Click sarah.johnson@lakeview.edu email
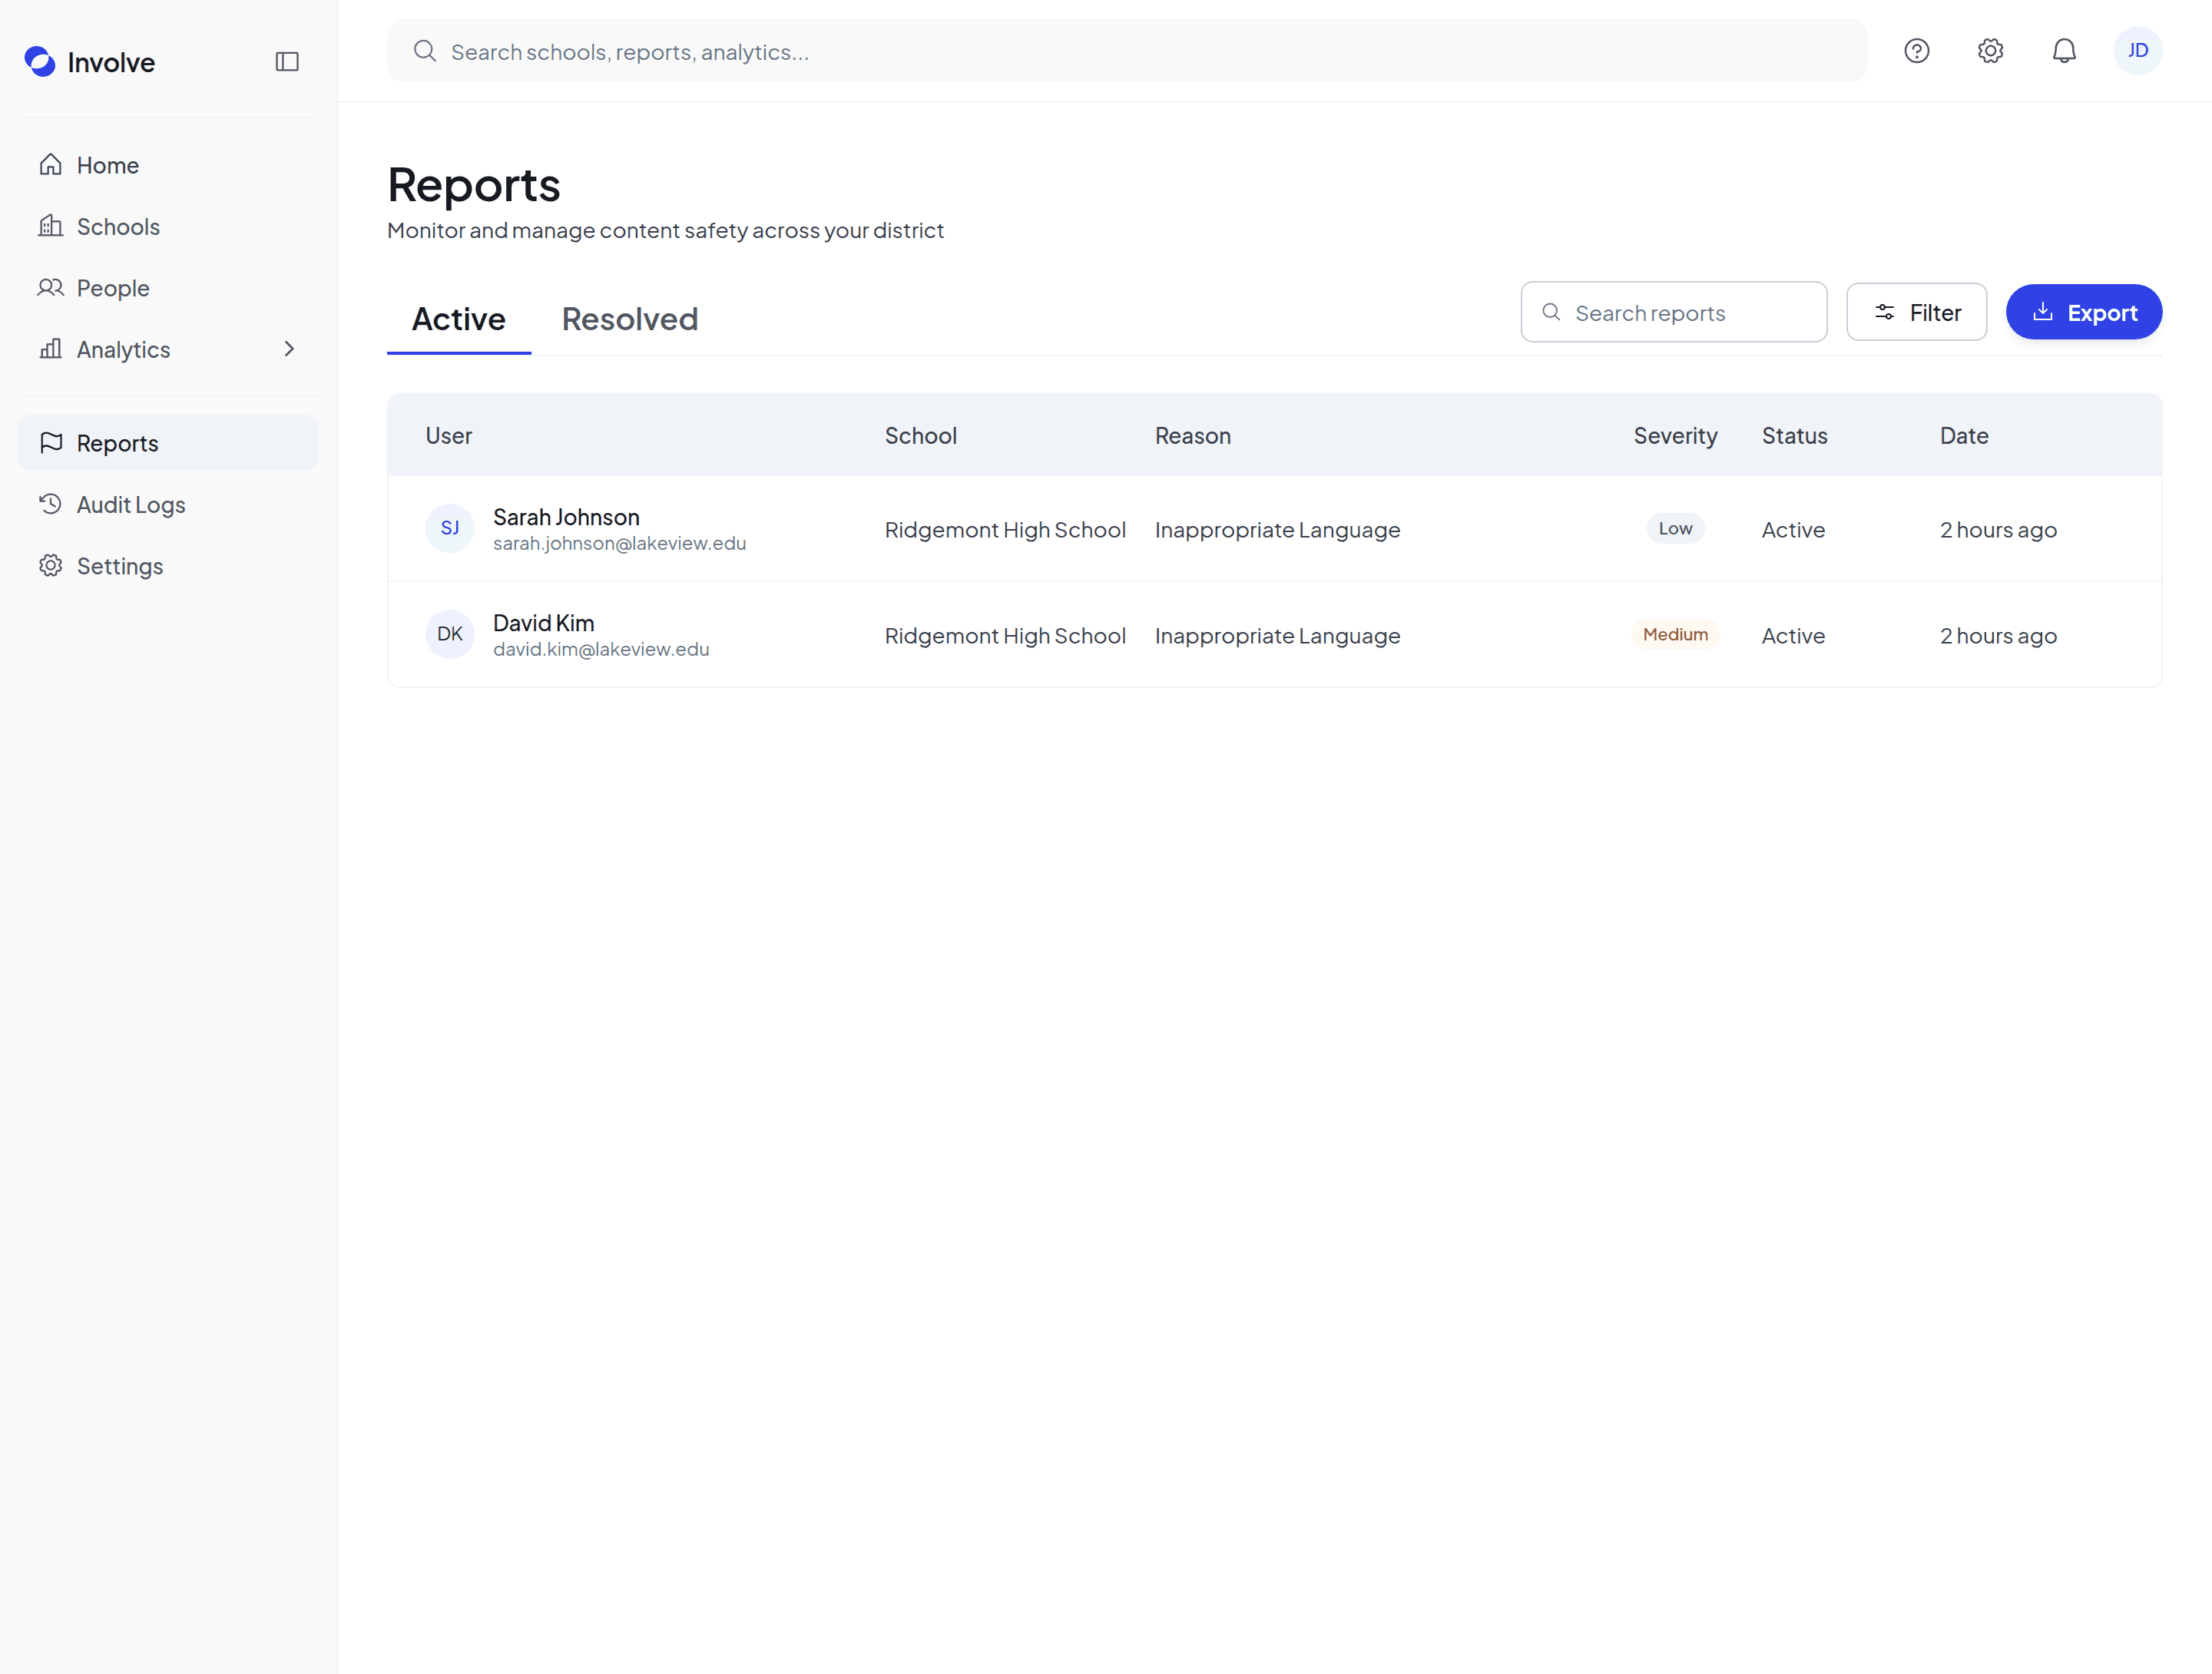This screenshot has width=2212, height=1674. 620,544
